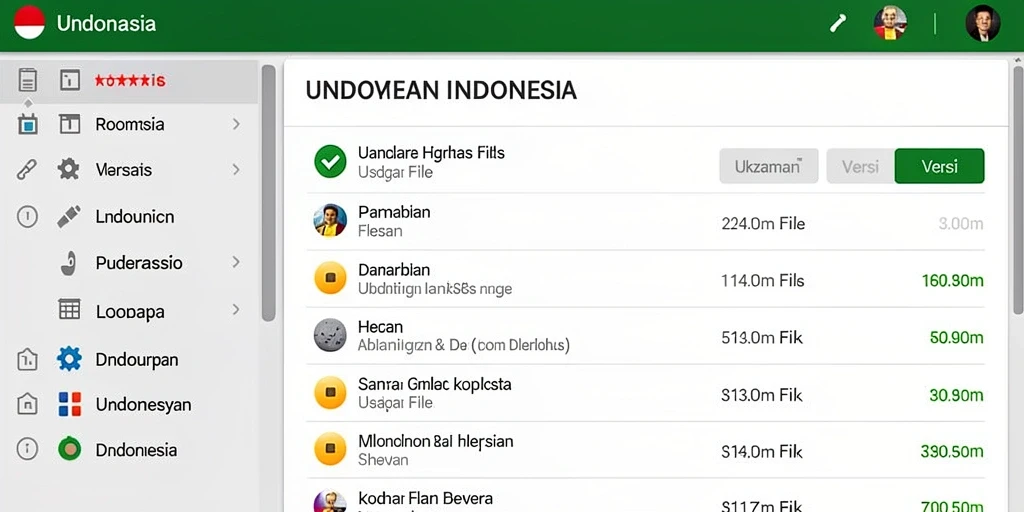Image resolution: width=1024 pixels, height=512 pixels.
Task: Click the sidebar vertical scrollbar thumb
Action: pyautogui.click(x=268, y=193)
